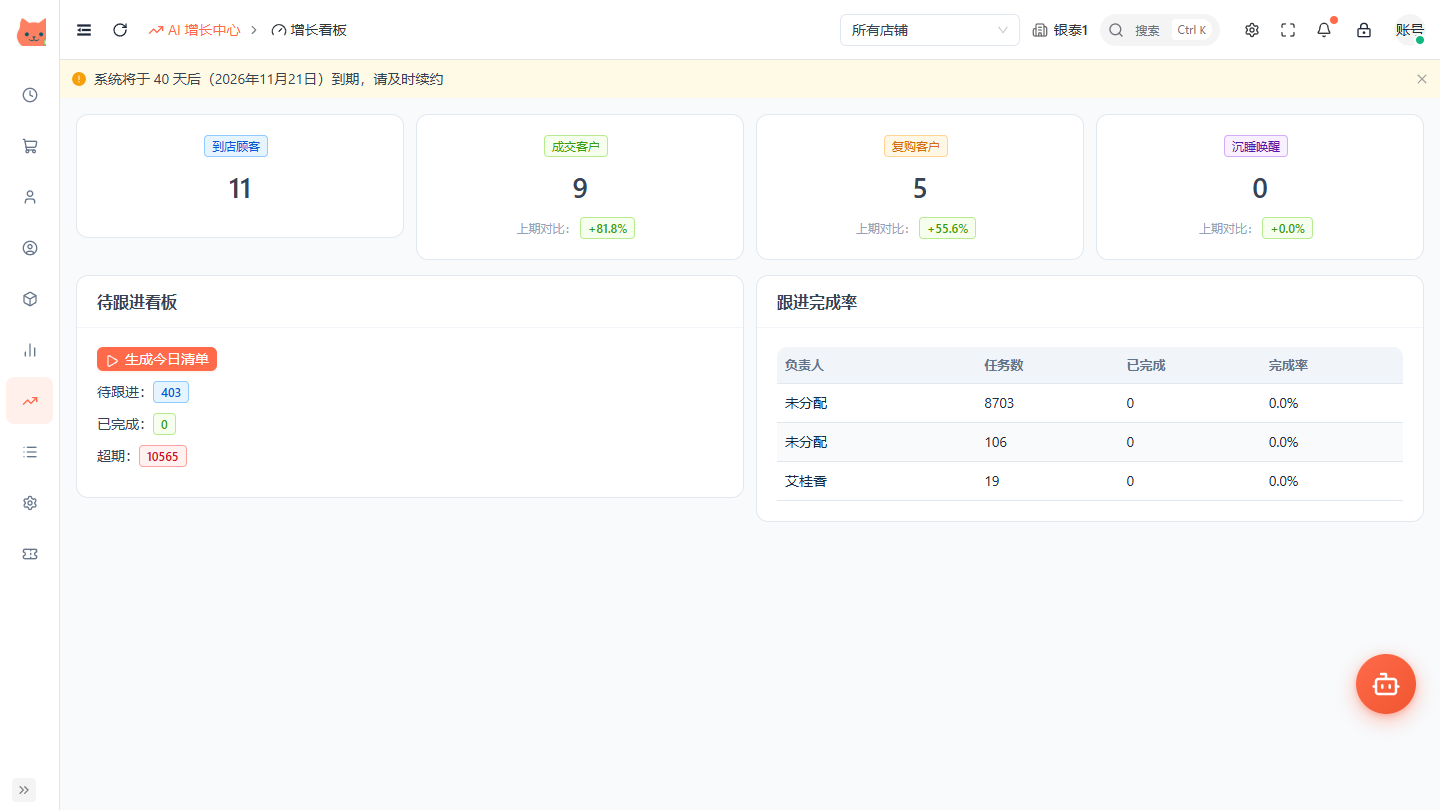Toggle the sidebar menu collapse icon
The height and width of the screenshot is (810, 1440).
coord(84,30)
